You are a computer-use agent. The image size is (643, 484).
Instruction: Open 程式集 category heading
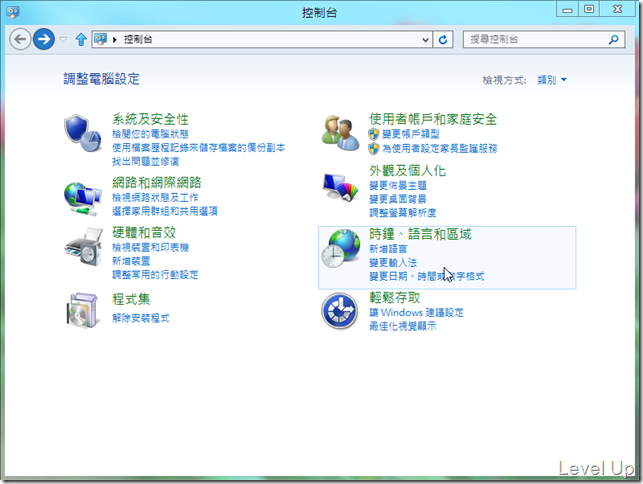tap(131, 299)
